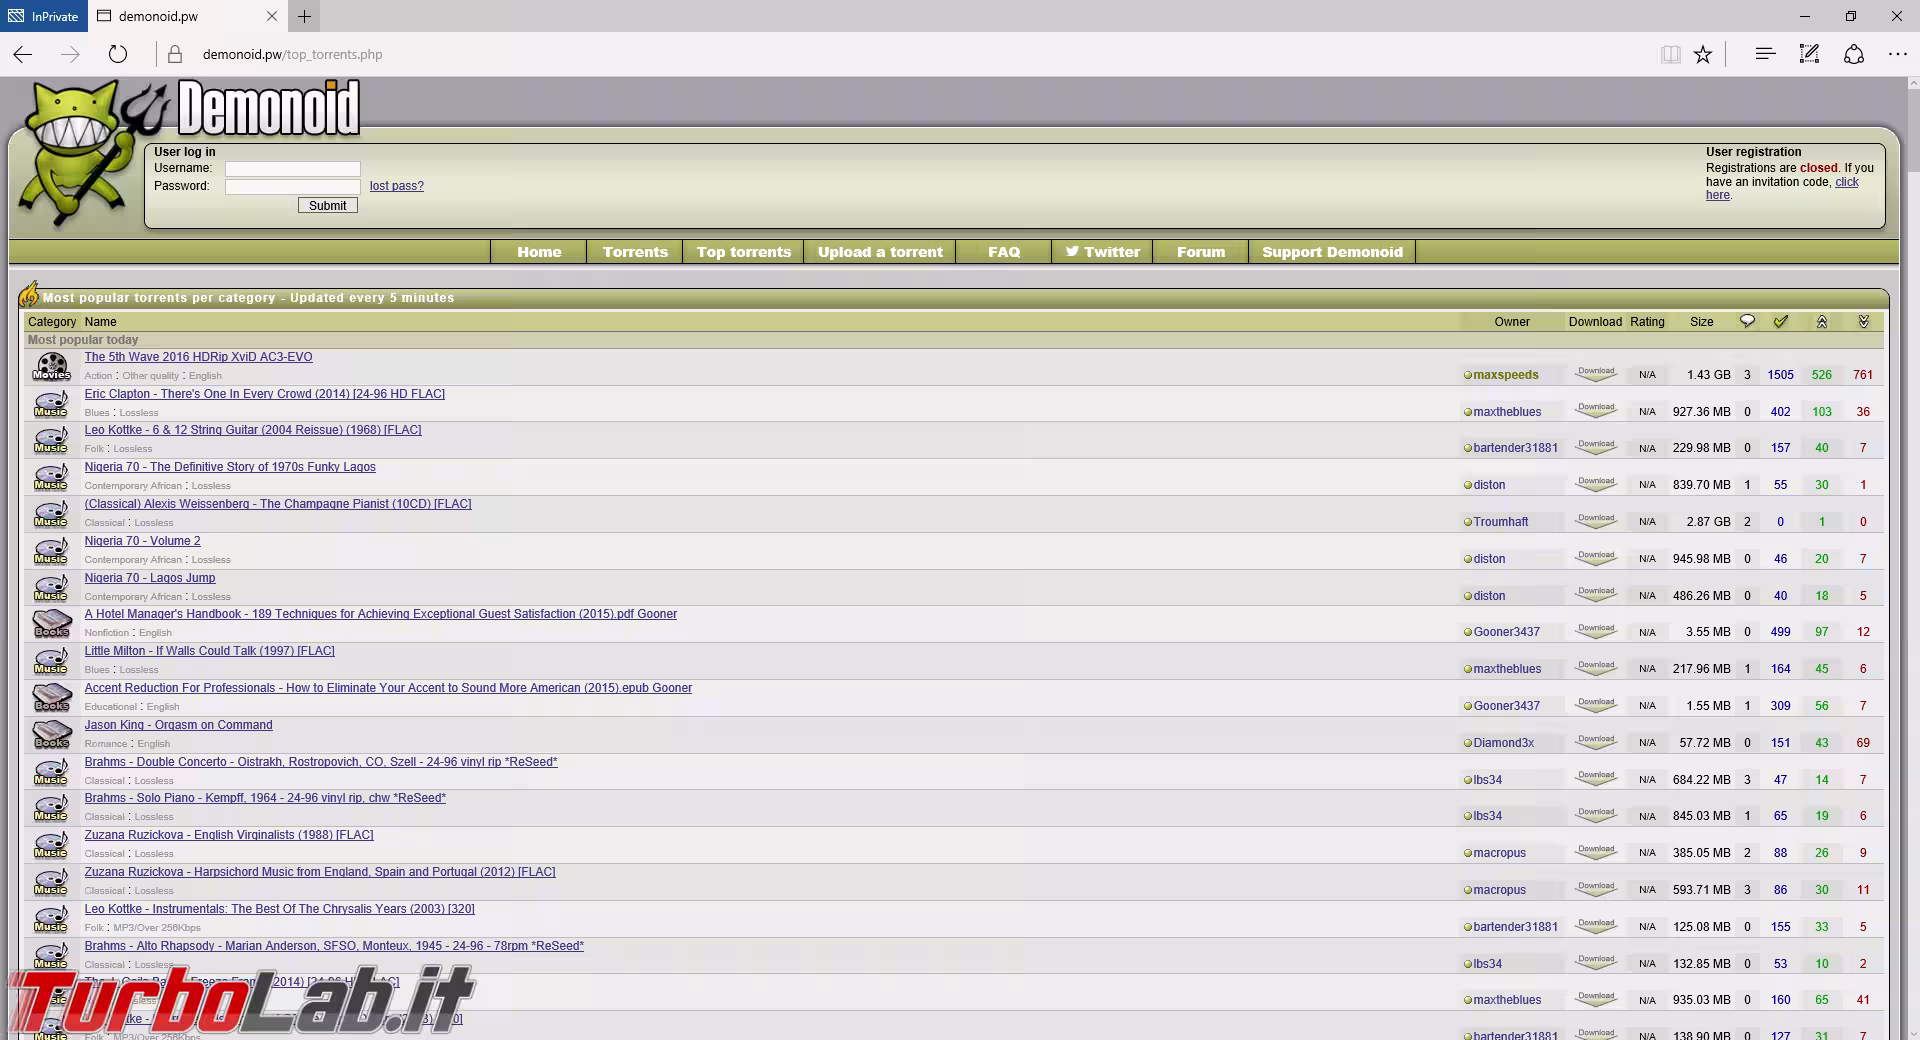Click Download icon for The 5th Wave
This screenshot has width=1920, height=1040.
click(x=1596, y=373)
